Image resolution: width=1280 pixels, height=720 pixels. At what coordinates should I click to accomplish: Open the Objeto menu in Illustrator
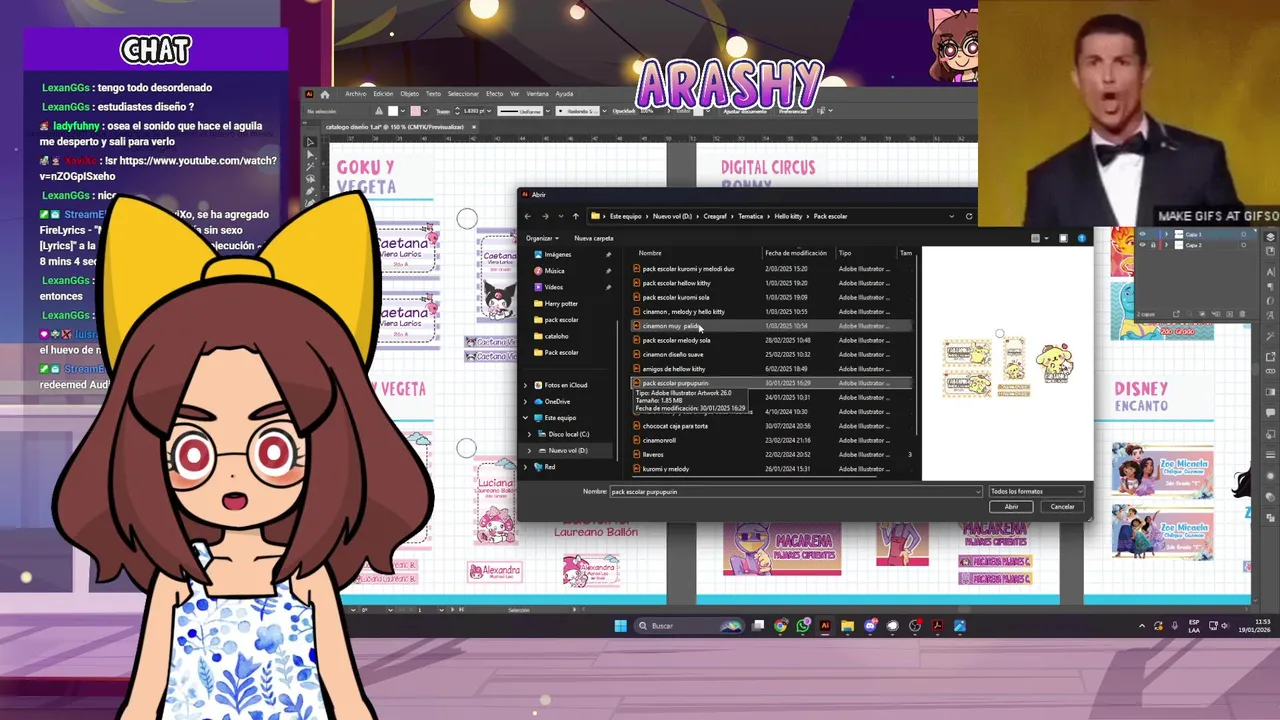point(409,94)
